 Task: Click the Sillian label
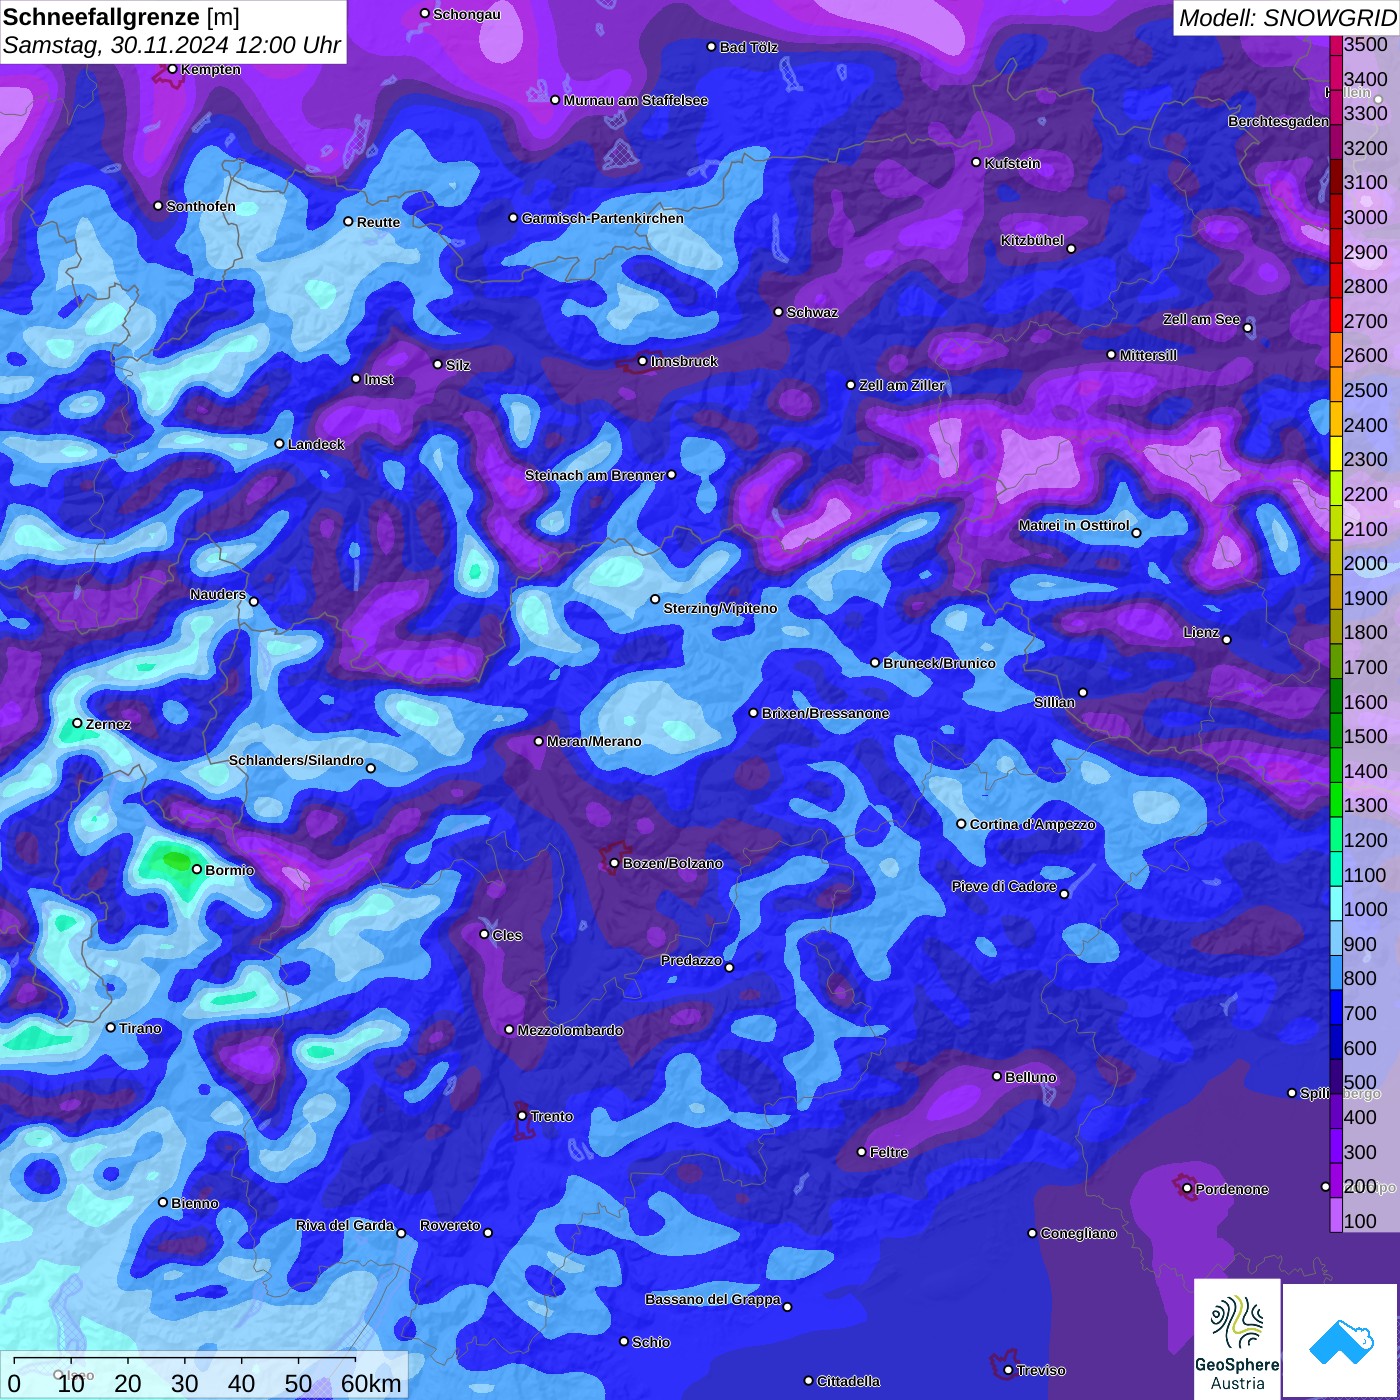coord(1054,702)
